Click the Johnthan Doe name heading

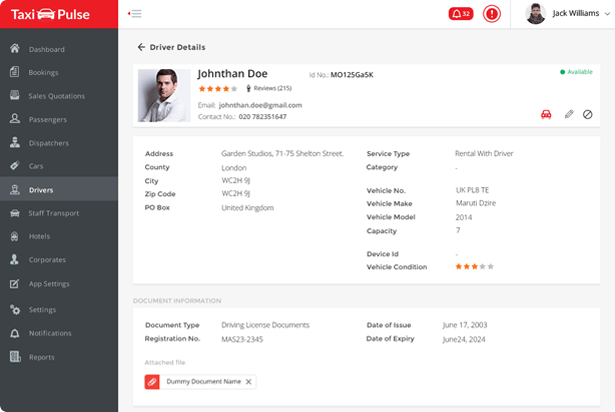(233, 74)
